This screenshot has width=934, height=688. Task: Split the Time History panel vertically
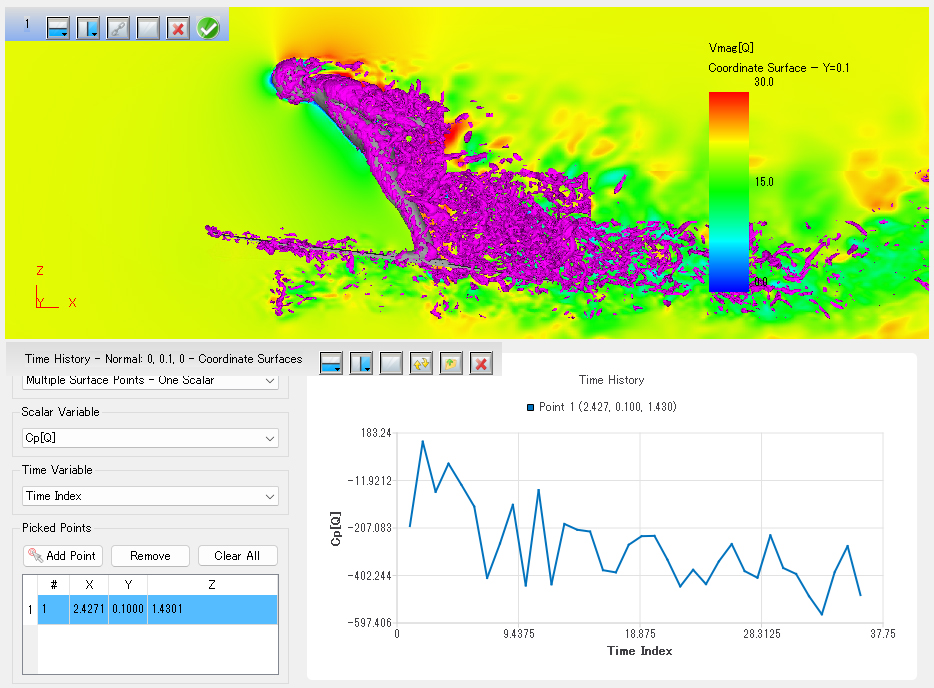coord(361,363)
